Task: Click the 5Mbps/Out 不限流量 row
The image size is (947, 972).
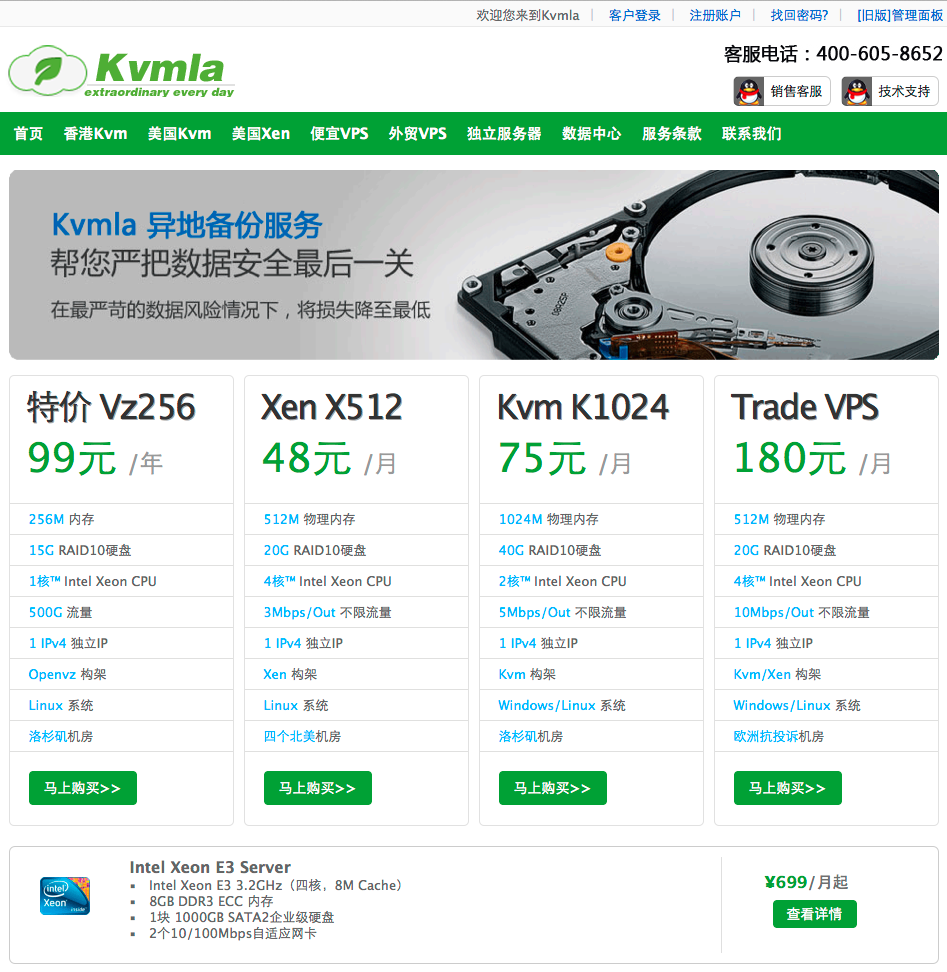Action: click(x=591, y=612)
